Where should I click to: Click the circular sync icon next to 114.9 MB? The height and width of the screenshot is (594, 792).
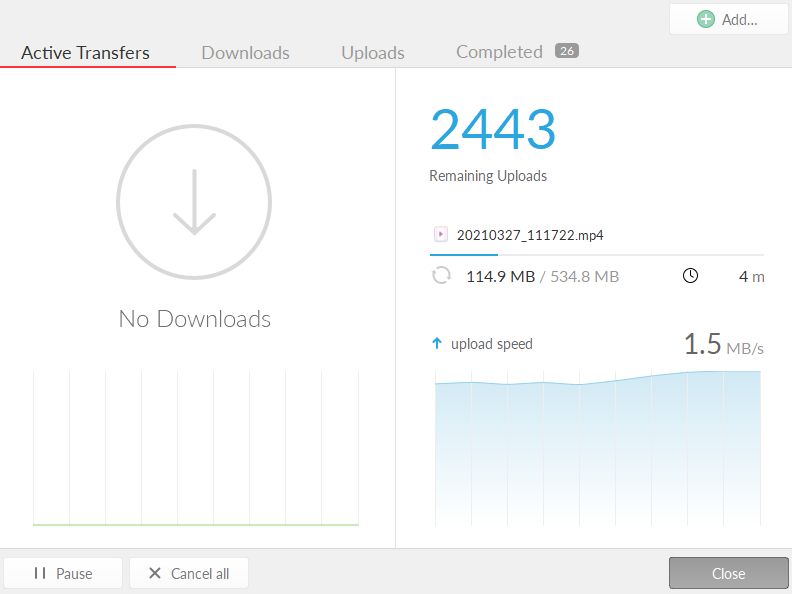point(441,276)
